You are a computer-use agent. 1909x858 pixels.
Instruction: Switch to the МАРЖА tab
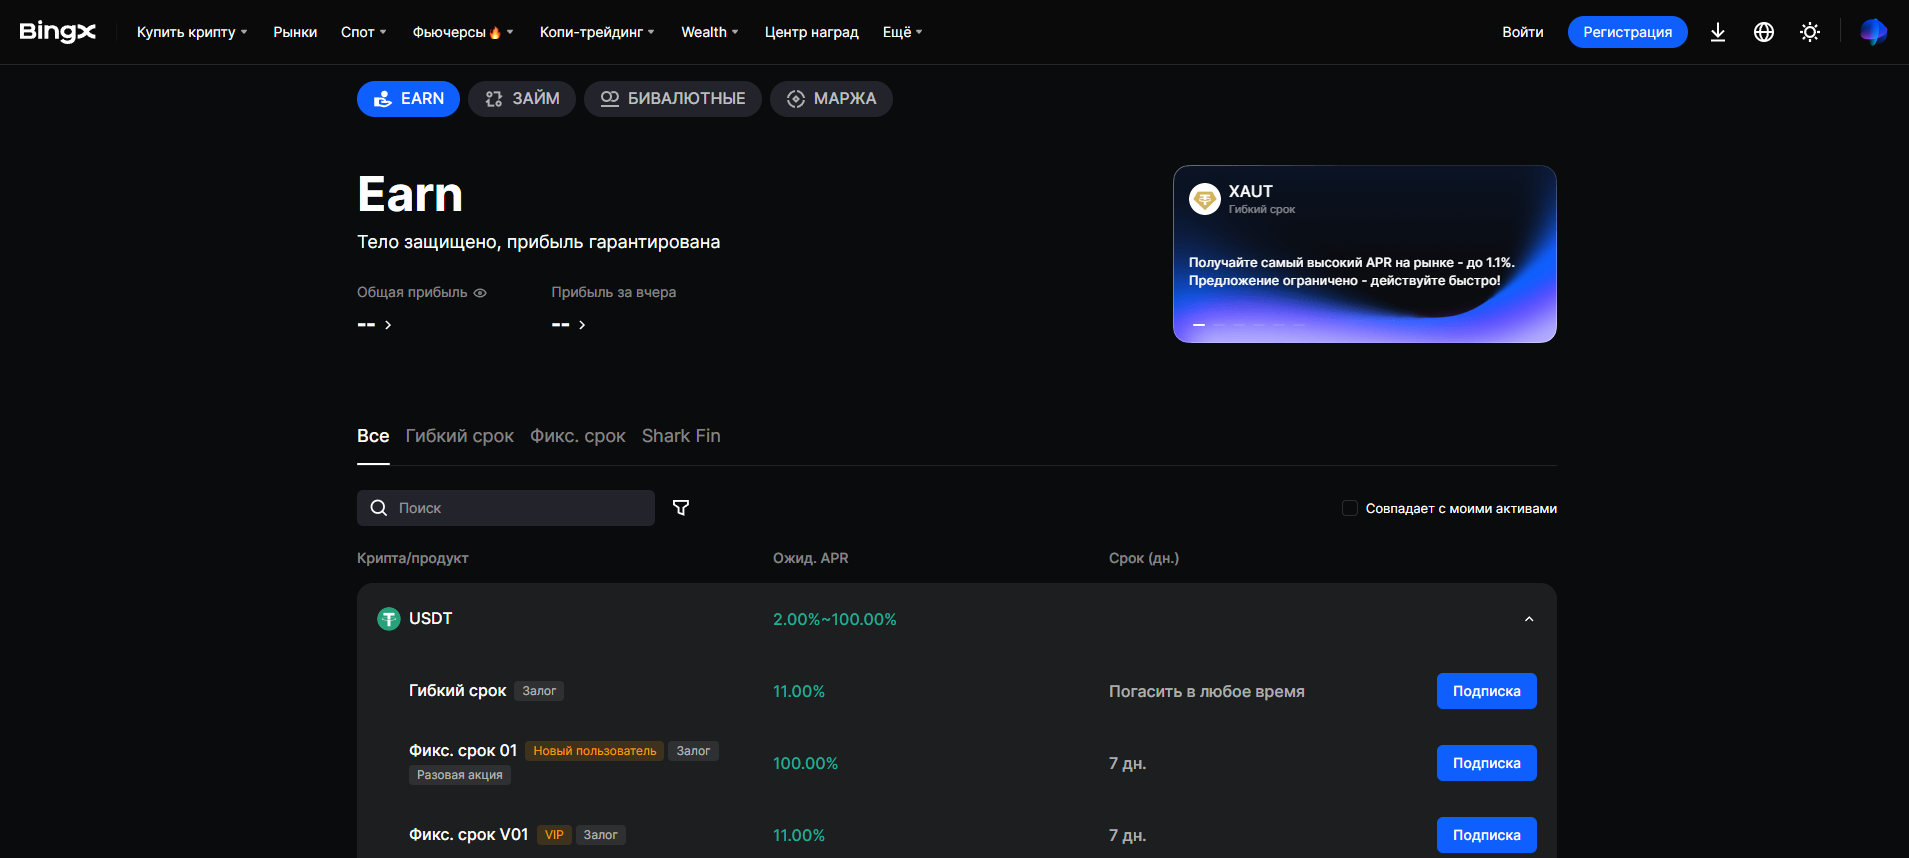[x=831, y=99]
